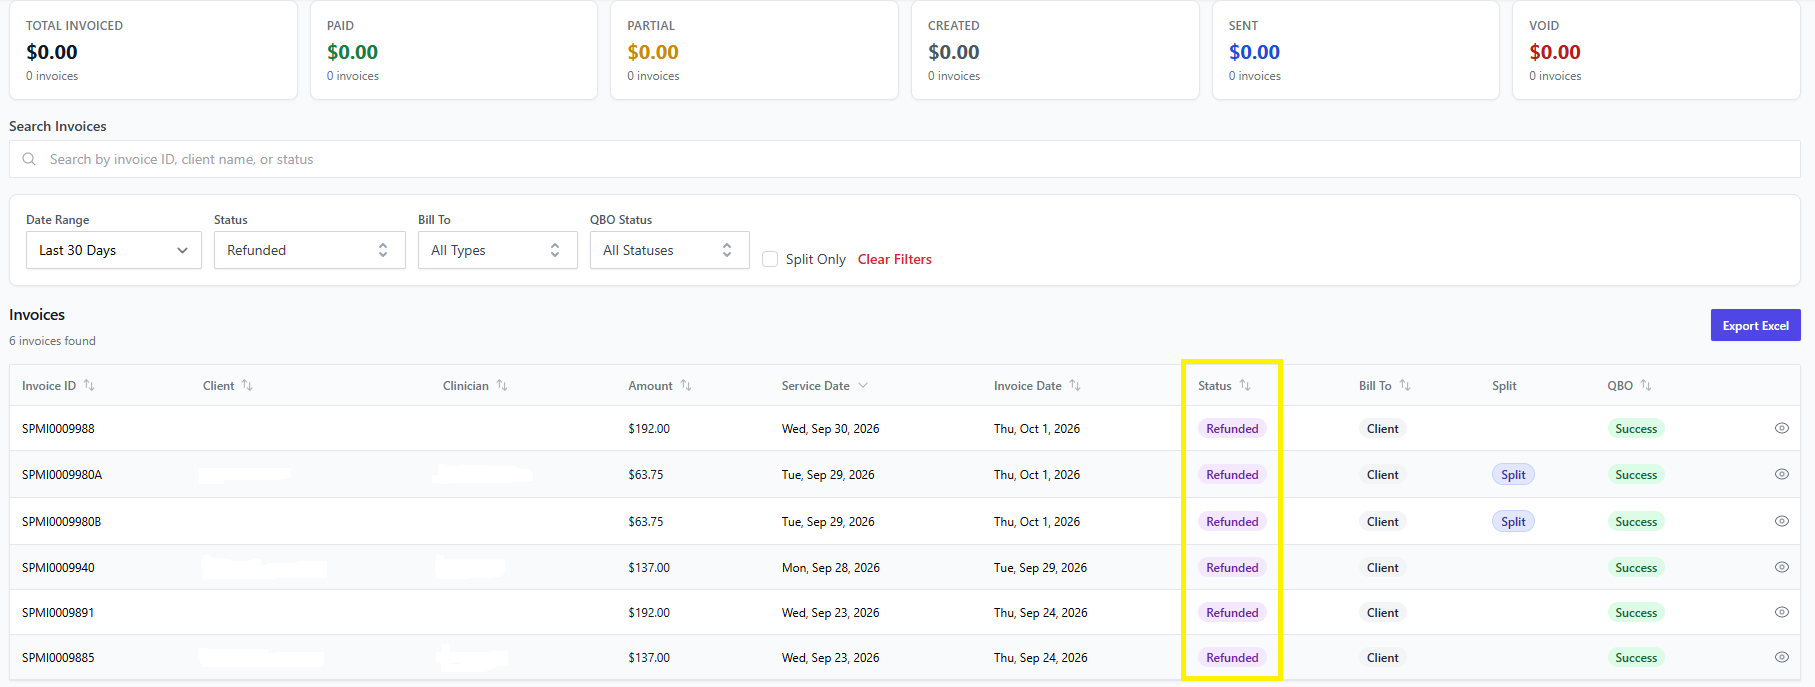The height and width of the screenshot is (687, 1815).
Task: Select the Sent summary card
Action: [x=1356, y=50]
